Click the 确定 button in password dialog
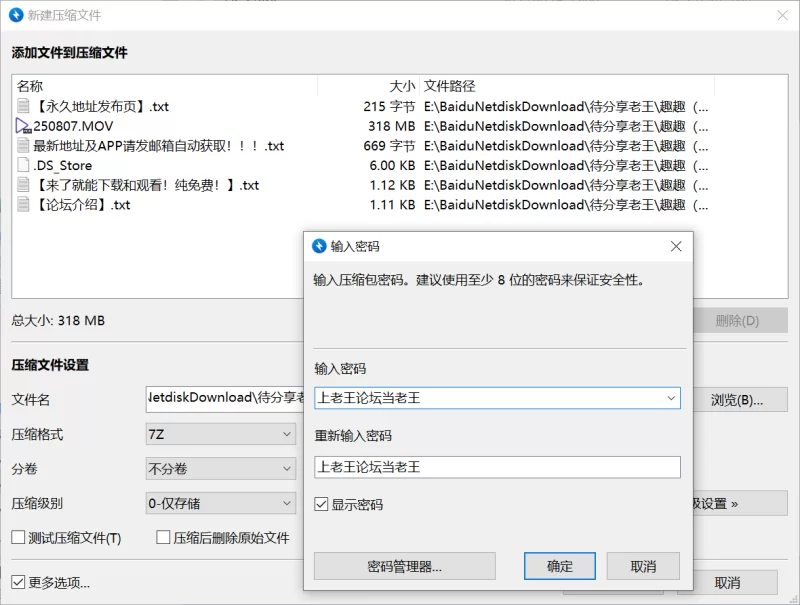This screenshot has height=605, width=800. 560,566
